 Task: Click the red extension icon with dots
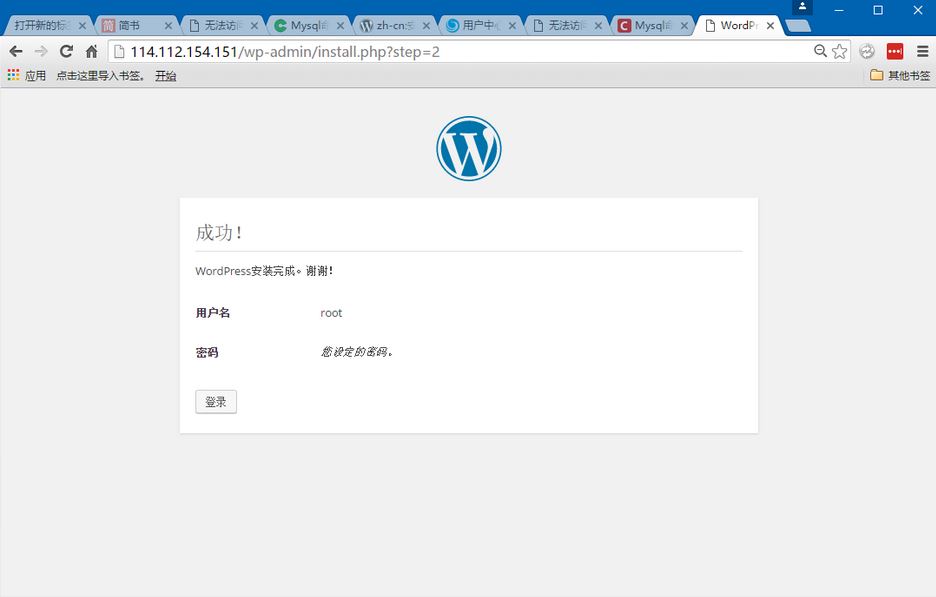895,51
